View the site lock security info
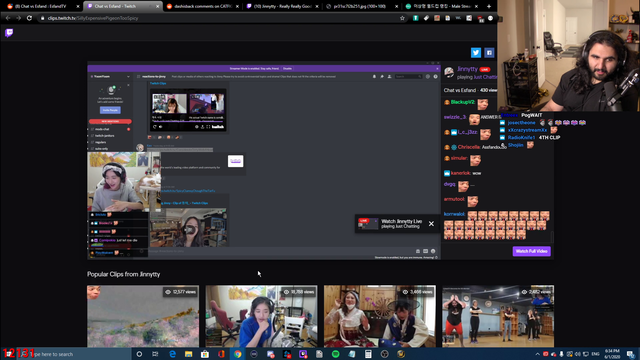 (x=42, y=18)
